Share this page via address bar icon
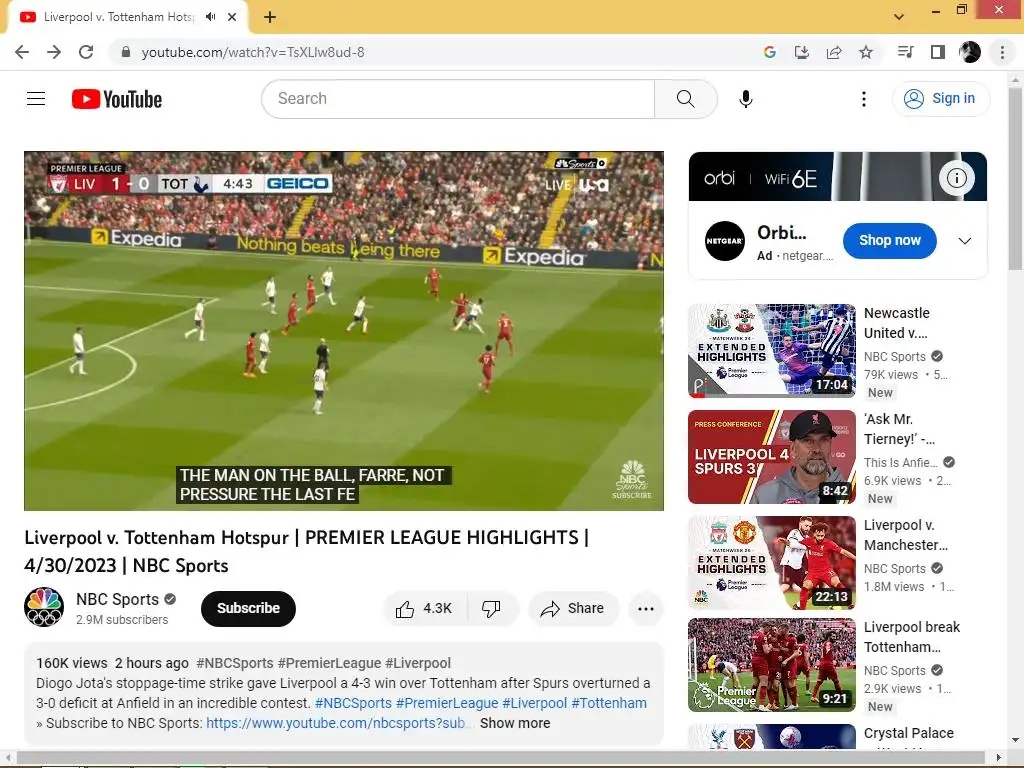The width and height of the screenshot is (1024, 768). coord(834,52)
